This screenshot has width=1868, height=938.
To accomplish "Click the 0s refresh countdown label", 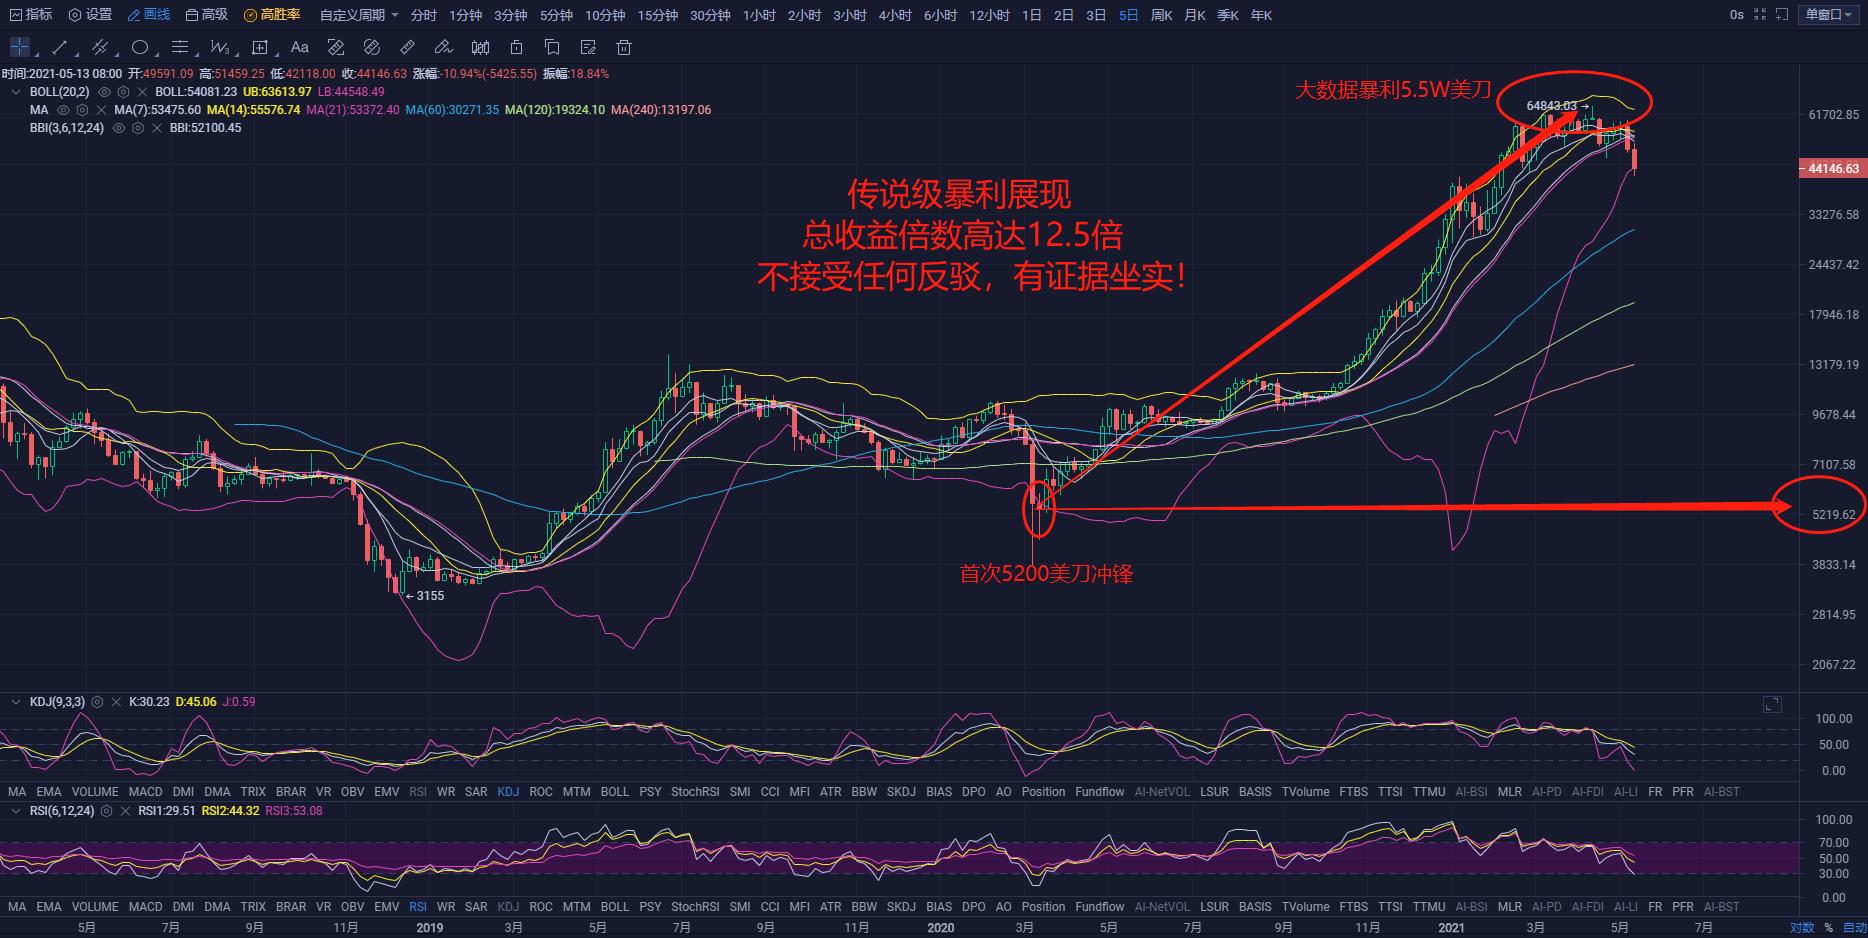I will [1737, 15].
